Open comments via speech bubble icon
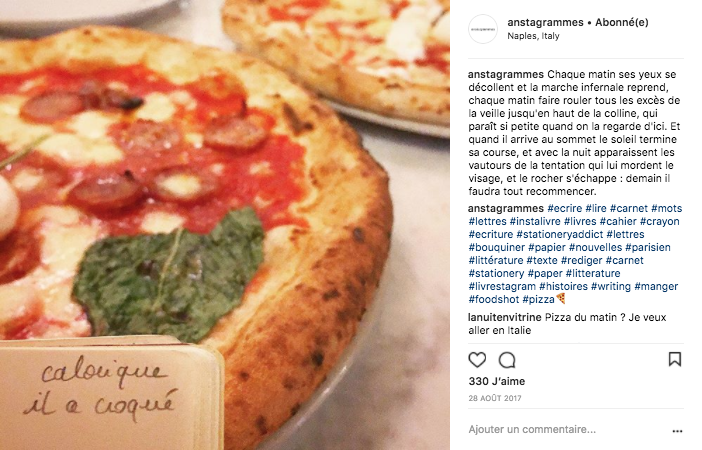Screen dimensions: 702x450 point(507,360)
